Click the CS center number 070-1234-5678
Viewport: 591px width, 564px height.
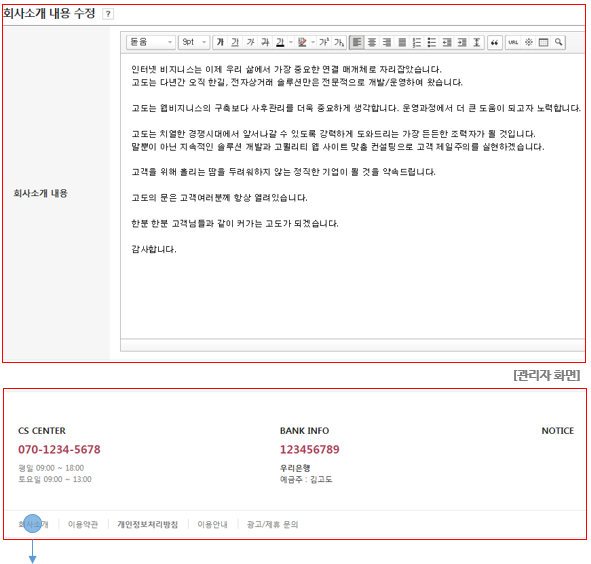pos(59,449)
